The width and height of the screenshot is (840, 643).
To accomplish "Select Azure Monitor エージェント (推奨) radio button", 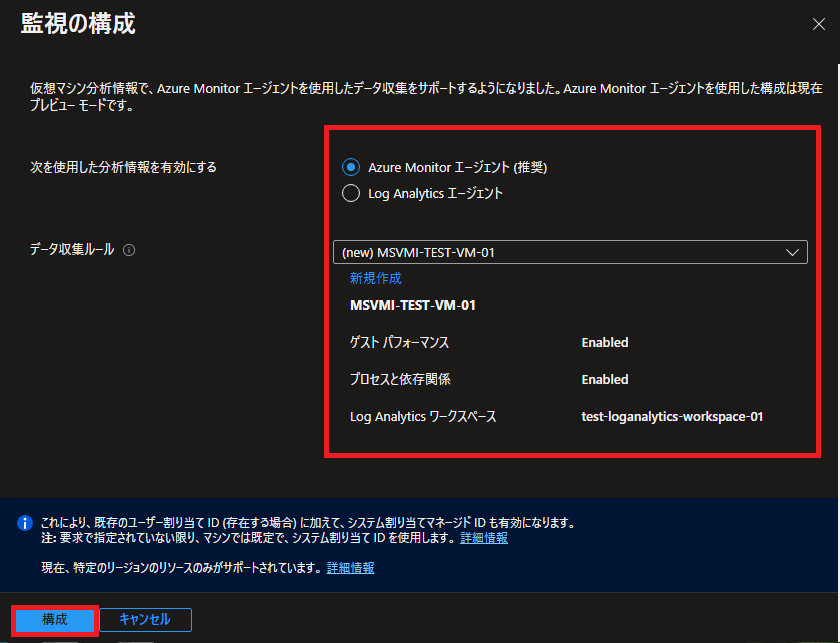I will click(x=351, y=167).
